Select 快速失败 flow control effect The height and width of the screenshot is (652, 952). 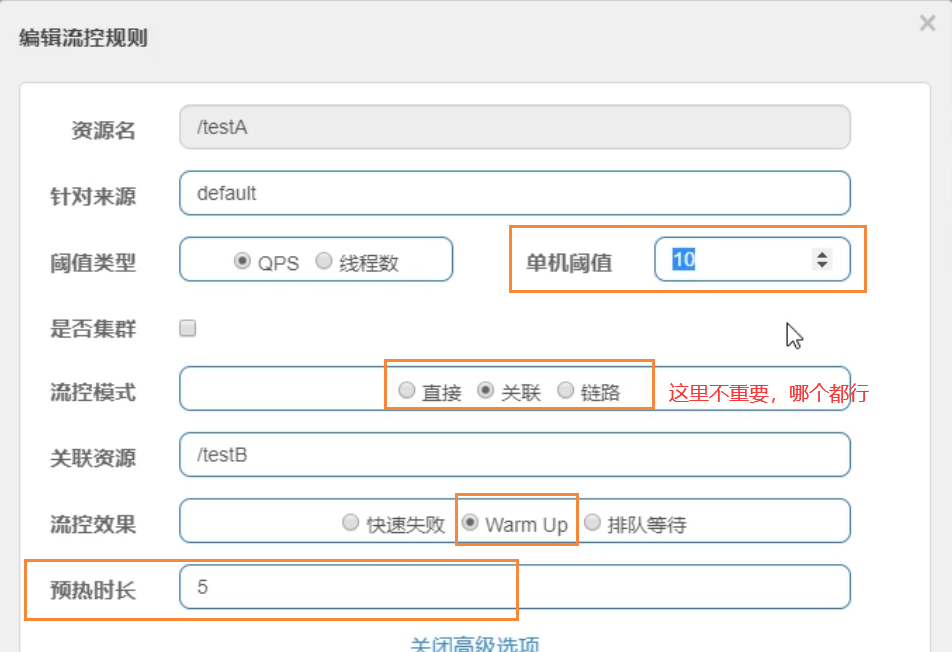pyautogui.click(x=350, y=522)
